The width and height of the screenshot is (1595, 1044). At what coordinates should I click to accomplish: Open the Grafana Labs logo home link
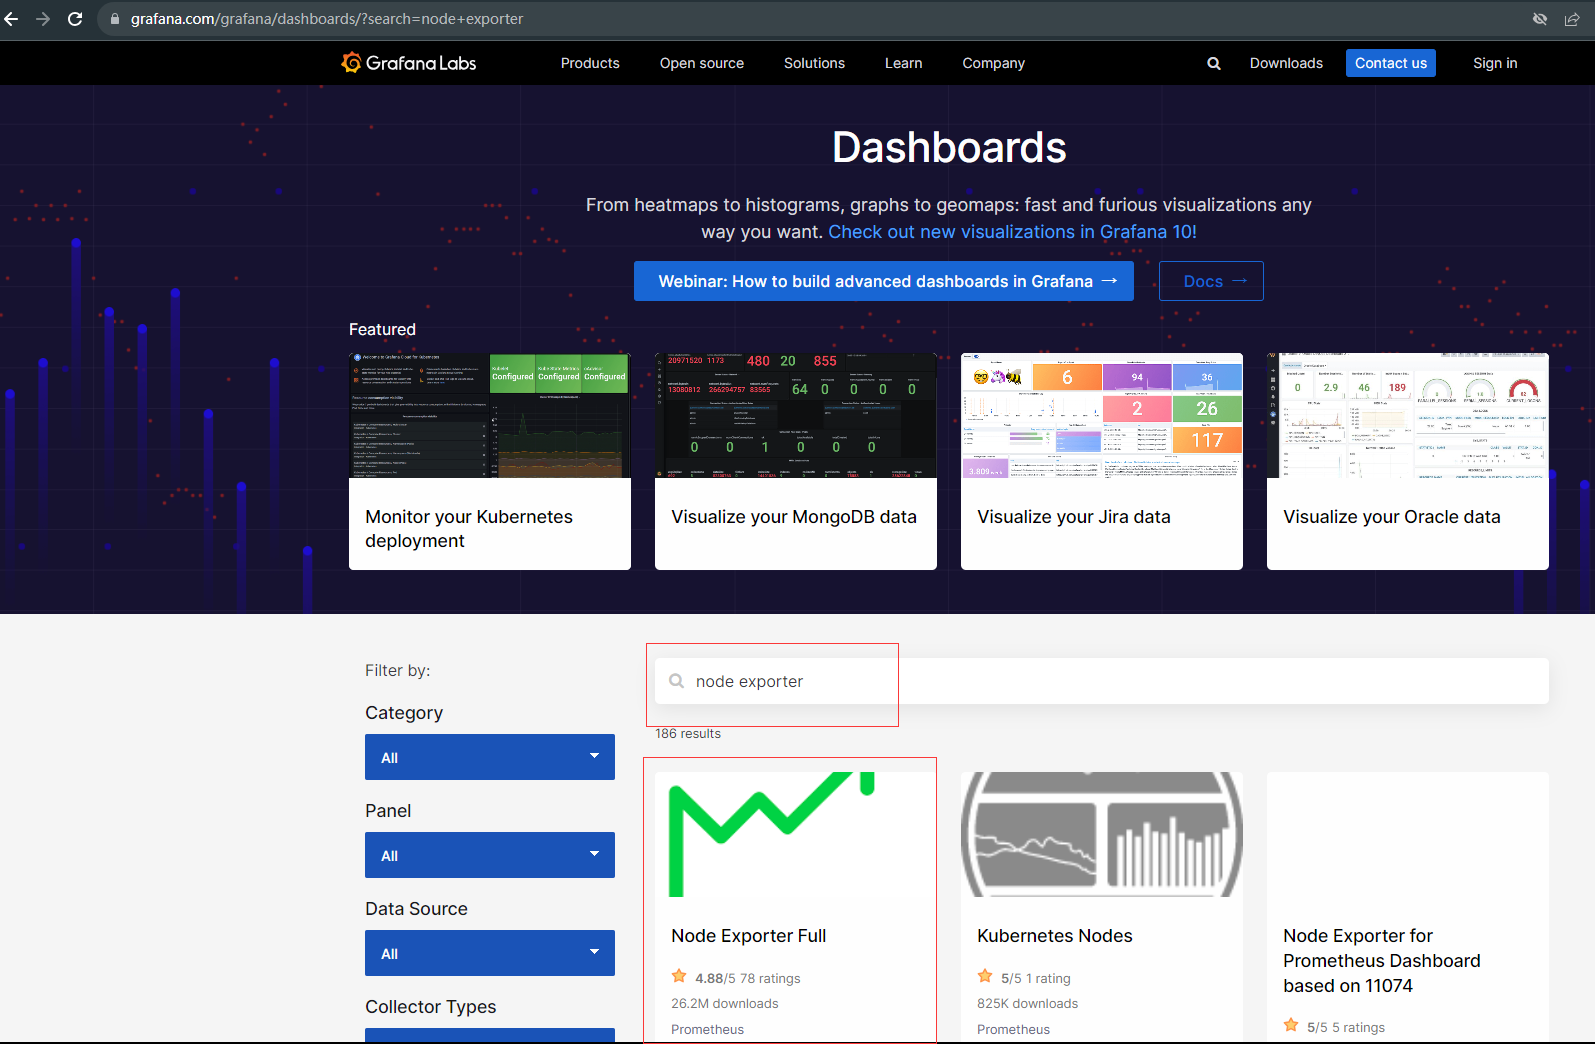pyautogui.click(x=408, y=63)
